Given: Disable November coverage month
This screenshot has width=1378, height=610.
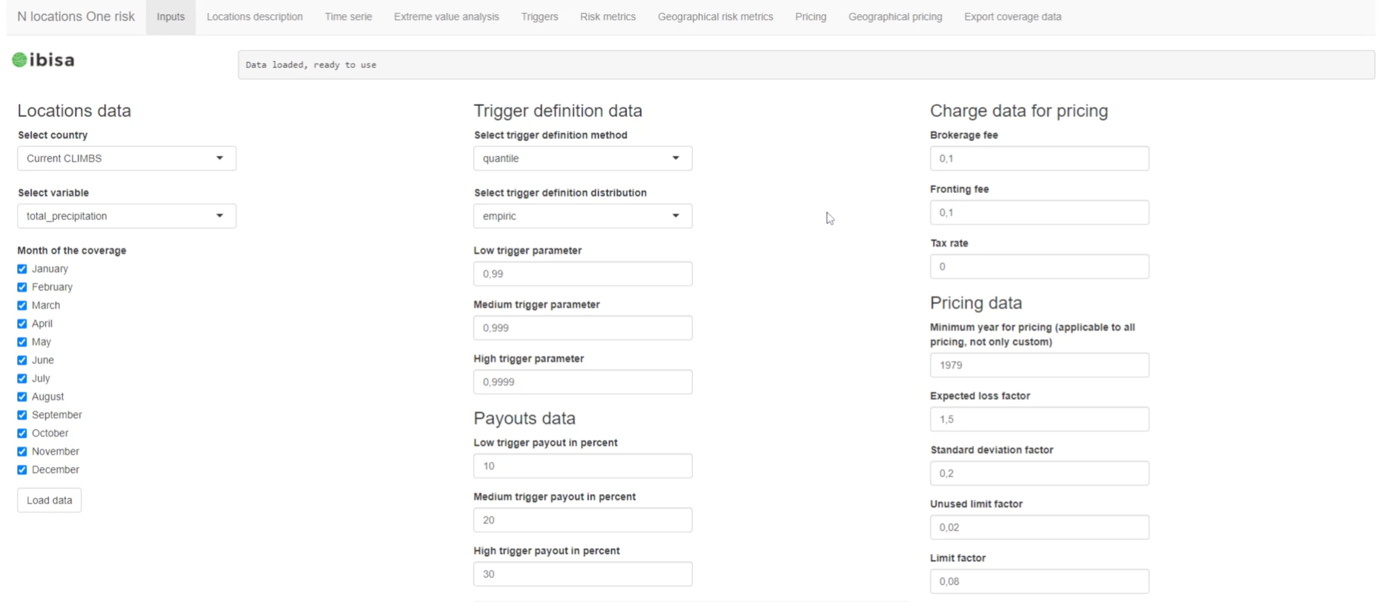Looking at the screenshot, I should [22, 451].
